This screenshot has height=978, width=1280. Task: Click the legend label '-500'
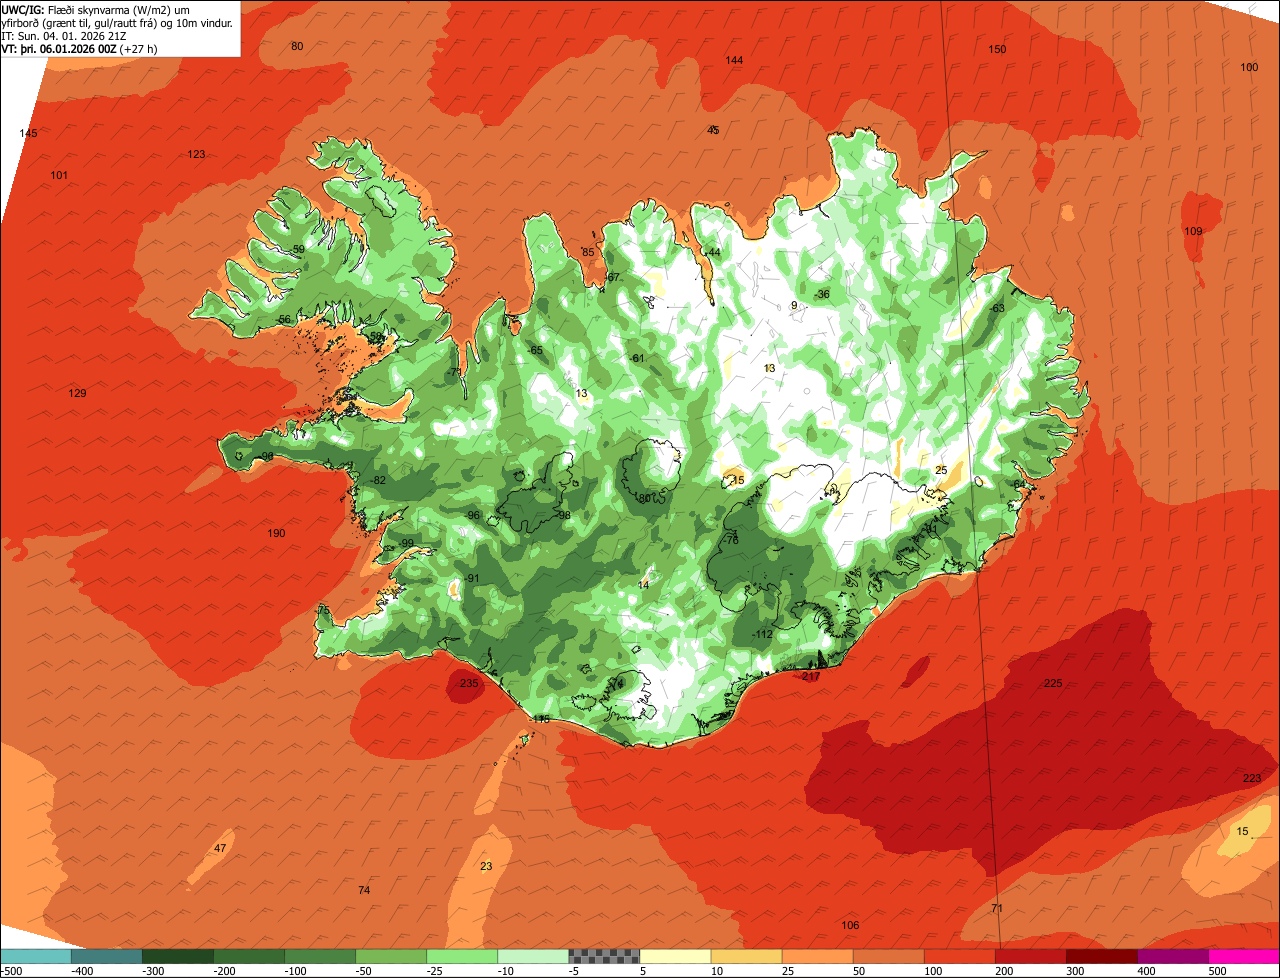coord(12,971)
